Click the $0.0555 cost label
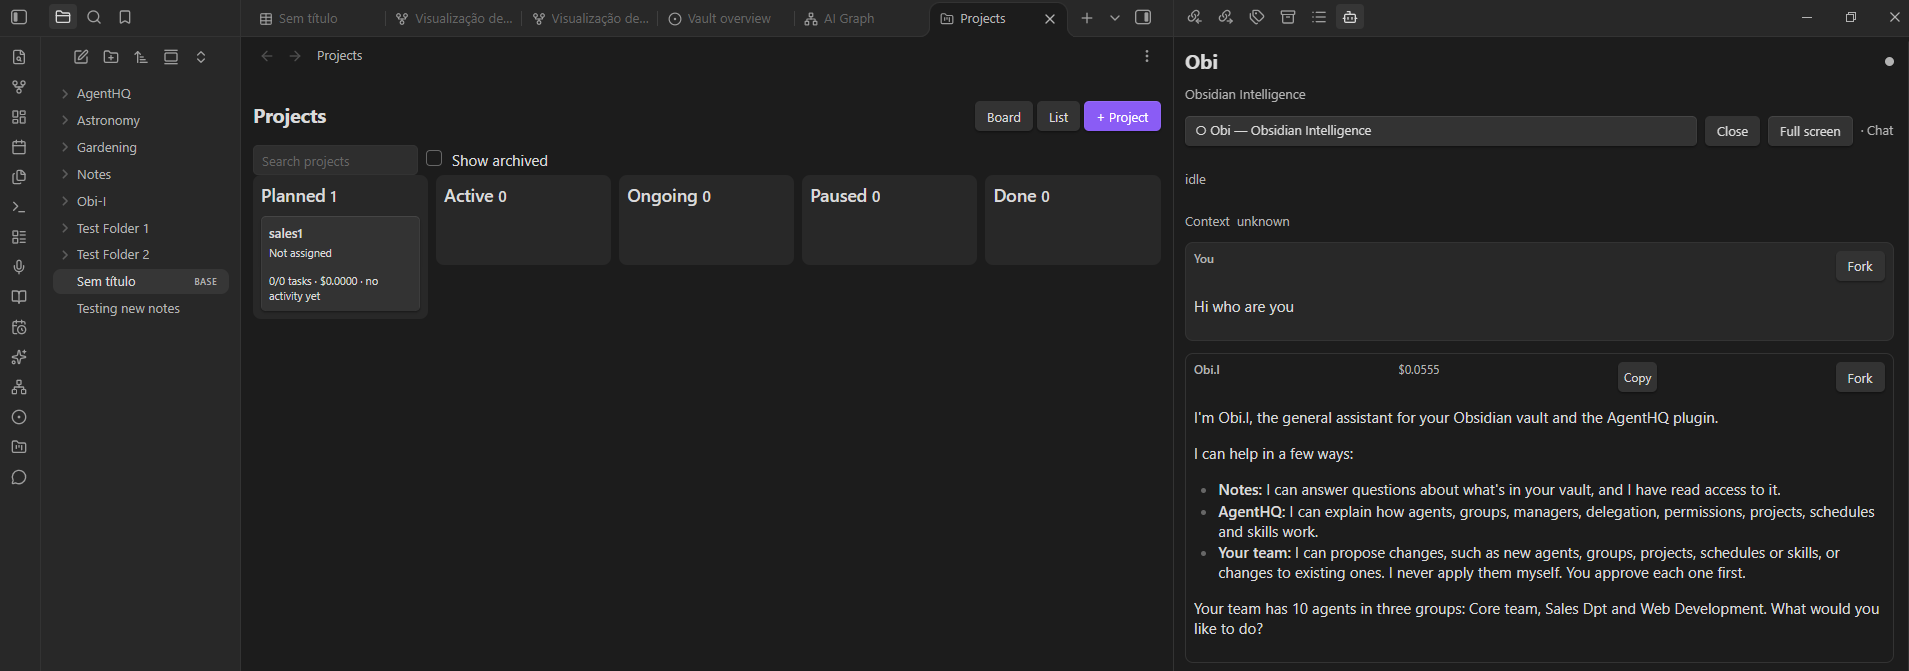This screenshot has width=1909, height=671. pos(1418,370)
